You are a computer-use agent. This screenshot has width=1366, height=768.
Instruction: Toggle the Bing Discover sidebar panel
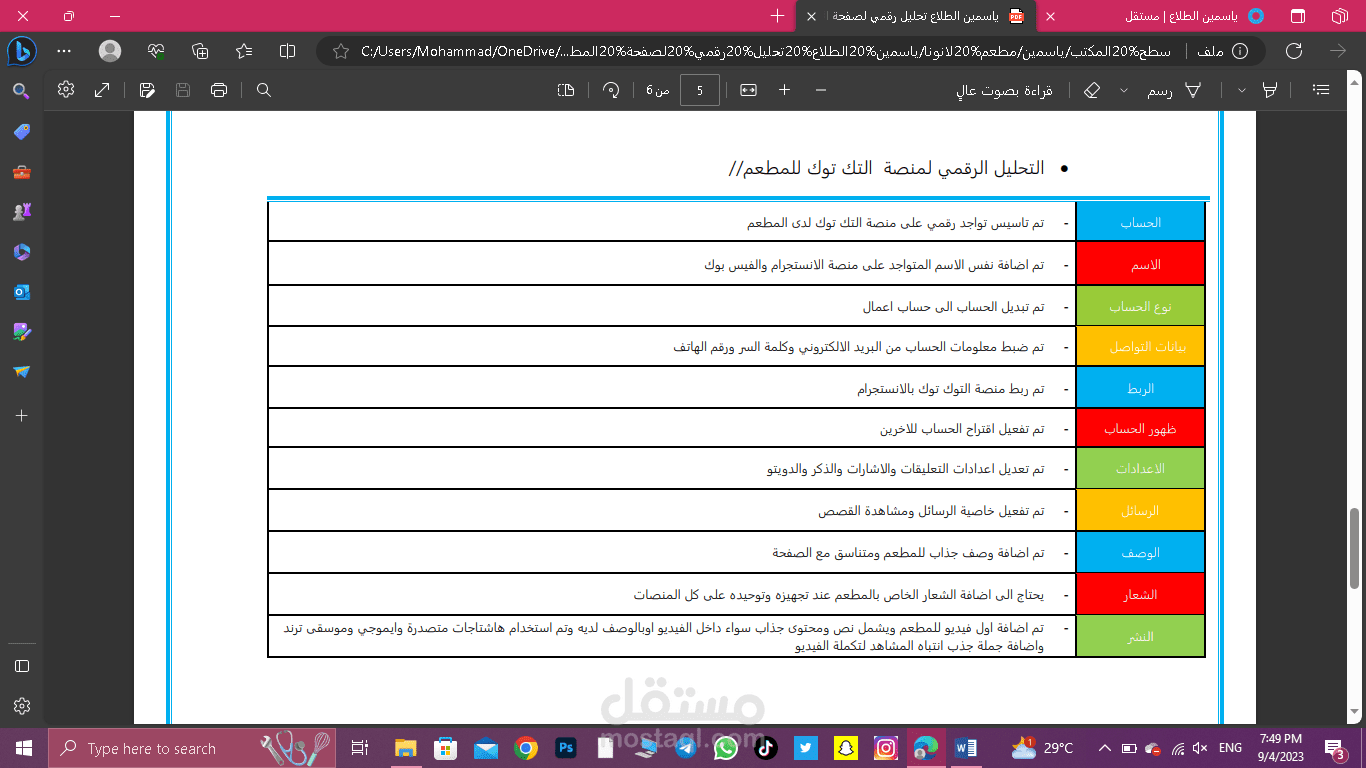(x=22, y=50)
